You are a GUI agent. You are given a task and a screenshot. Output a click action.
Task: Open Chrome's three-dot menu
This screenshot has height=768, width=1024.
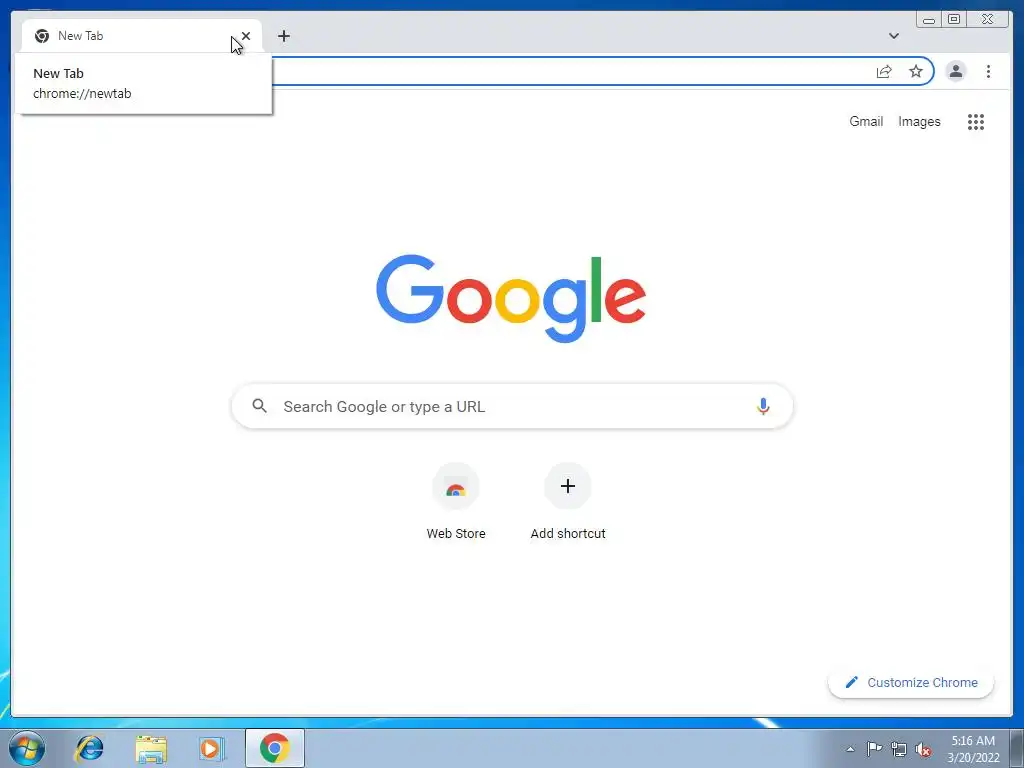[988, 71]
